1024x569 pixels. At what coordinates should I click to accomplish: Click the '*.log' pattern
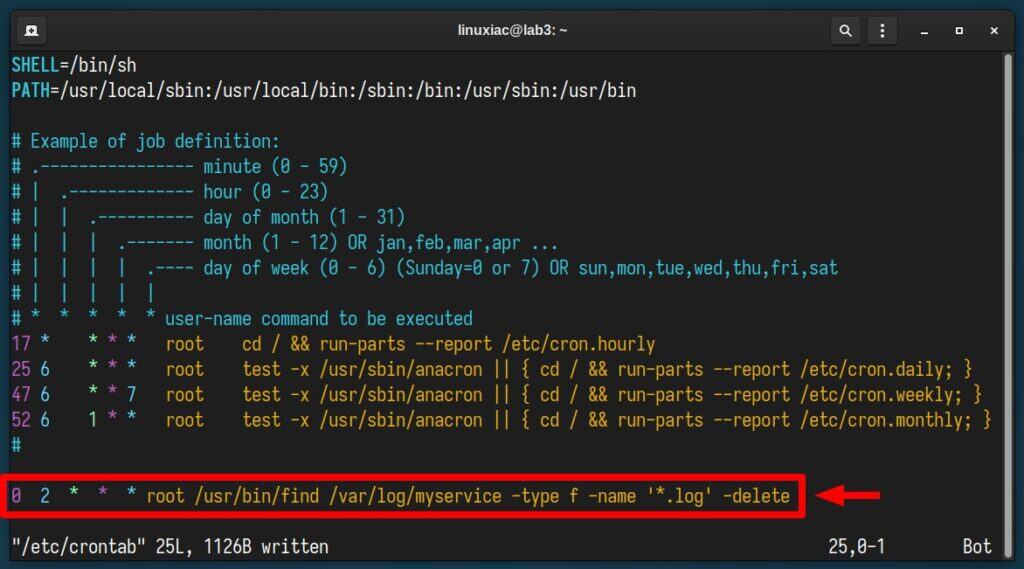point(680,496)
